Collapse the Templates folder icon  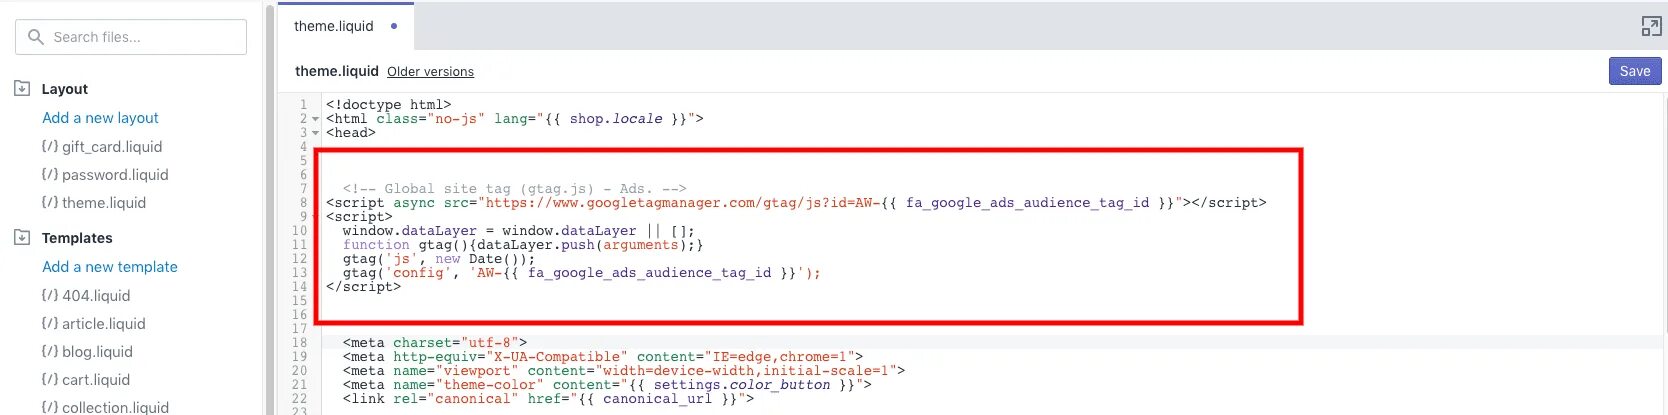tap(22, 237)
